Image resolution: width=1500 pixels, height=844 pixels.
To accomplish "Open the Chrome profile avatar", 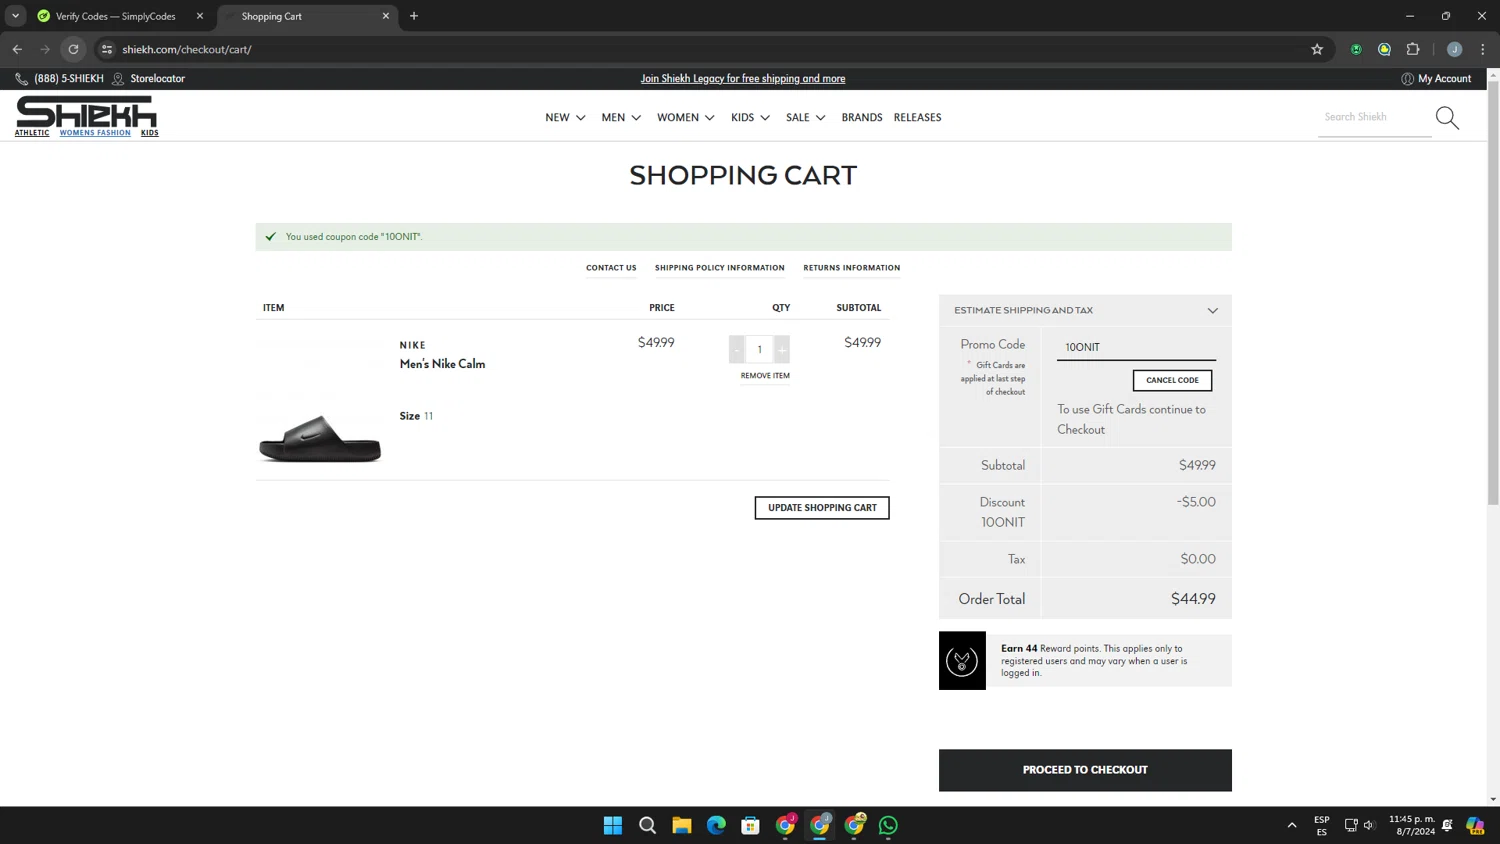I will [1454, 49].
